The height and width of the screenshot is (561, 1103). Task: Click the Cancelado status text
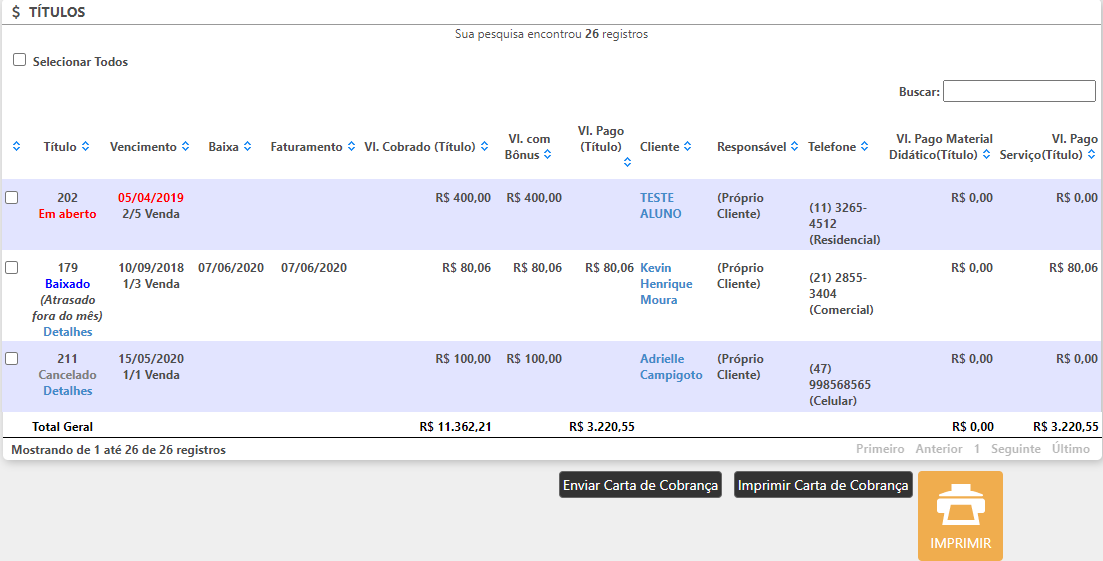pos(68,375)
